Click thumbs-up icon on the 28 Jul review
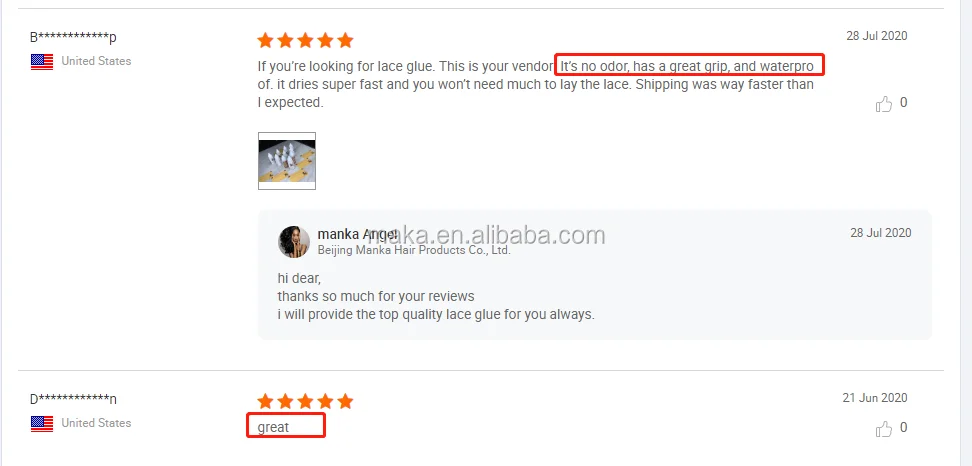Viewport: 972px width, 466px height. [x=884, y=103]
